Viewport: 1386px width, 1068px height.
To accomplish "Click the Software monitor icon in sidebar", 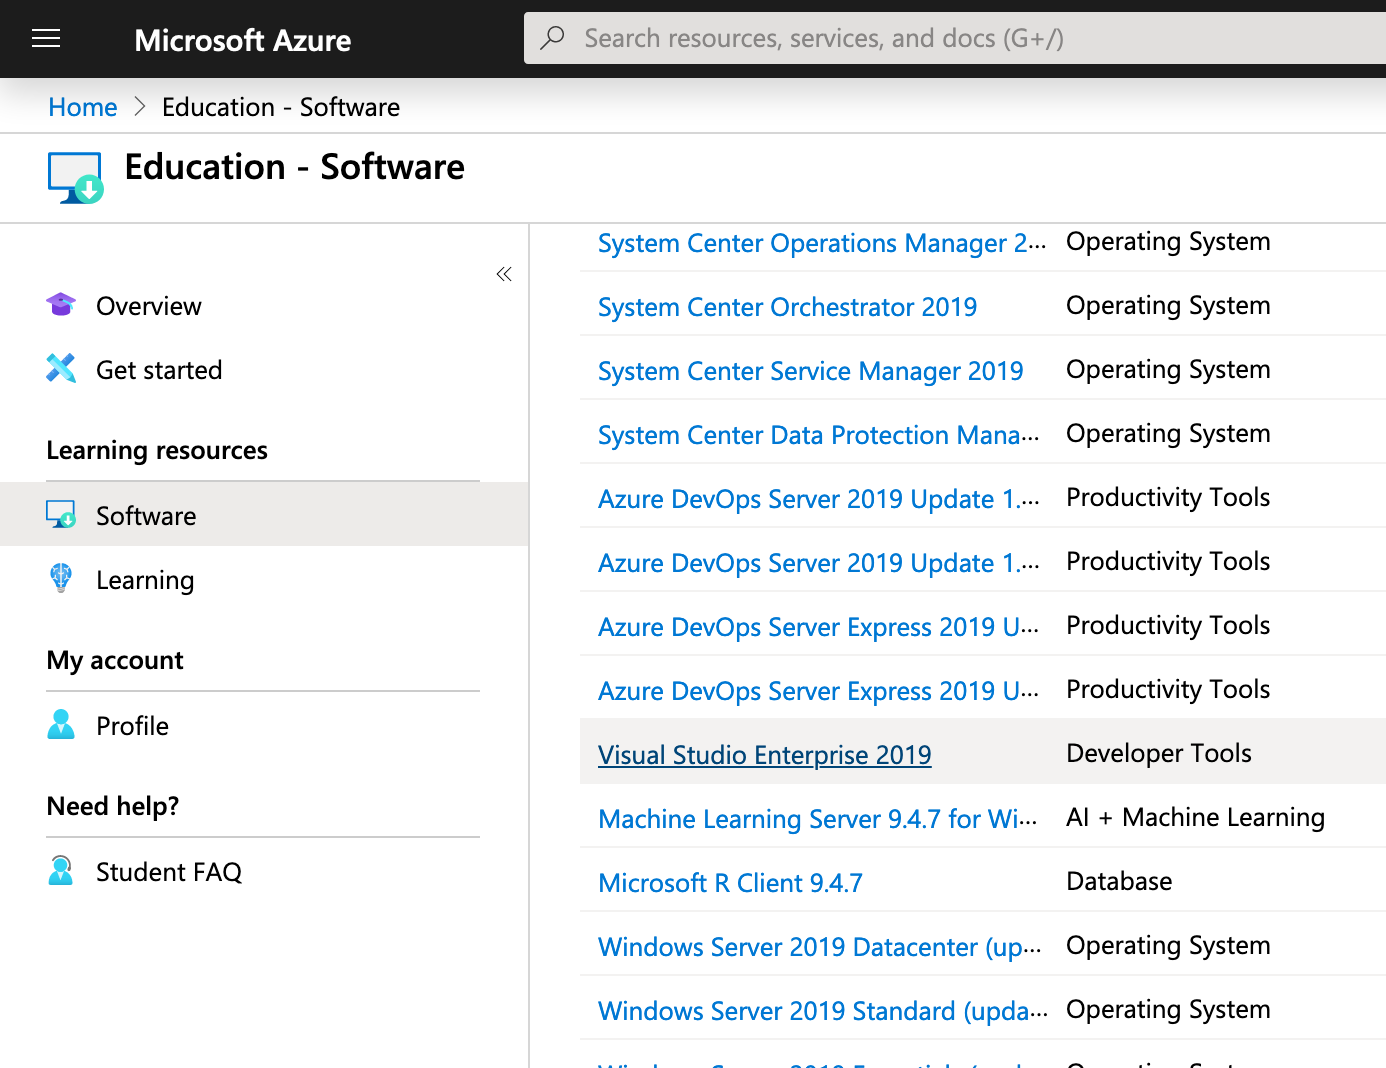I will (x=61, y=515).
